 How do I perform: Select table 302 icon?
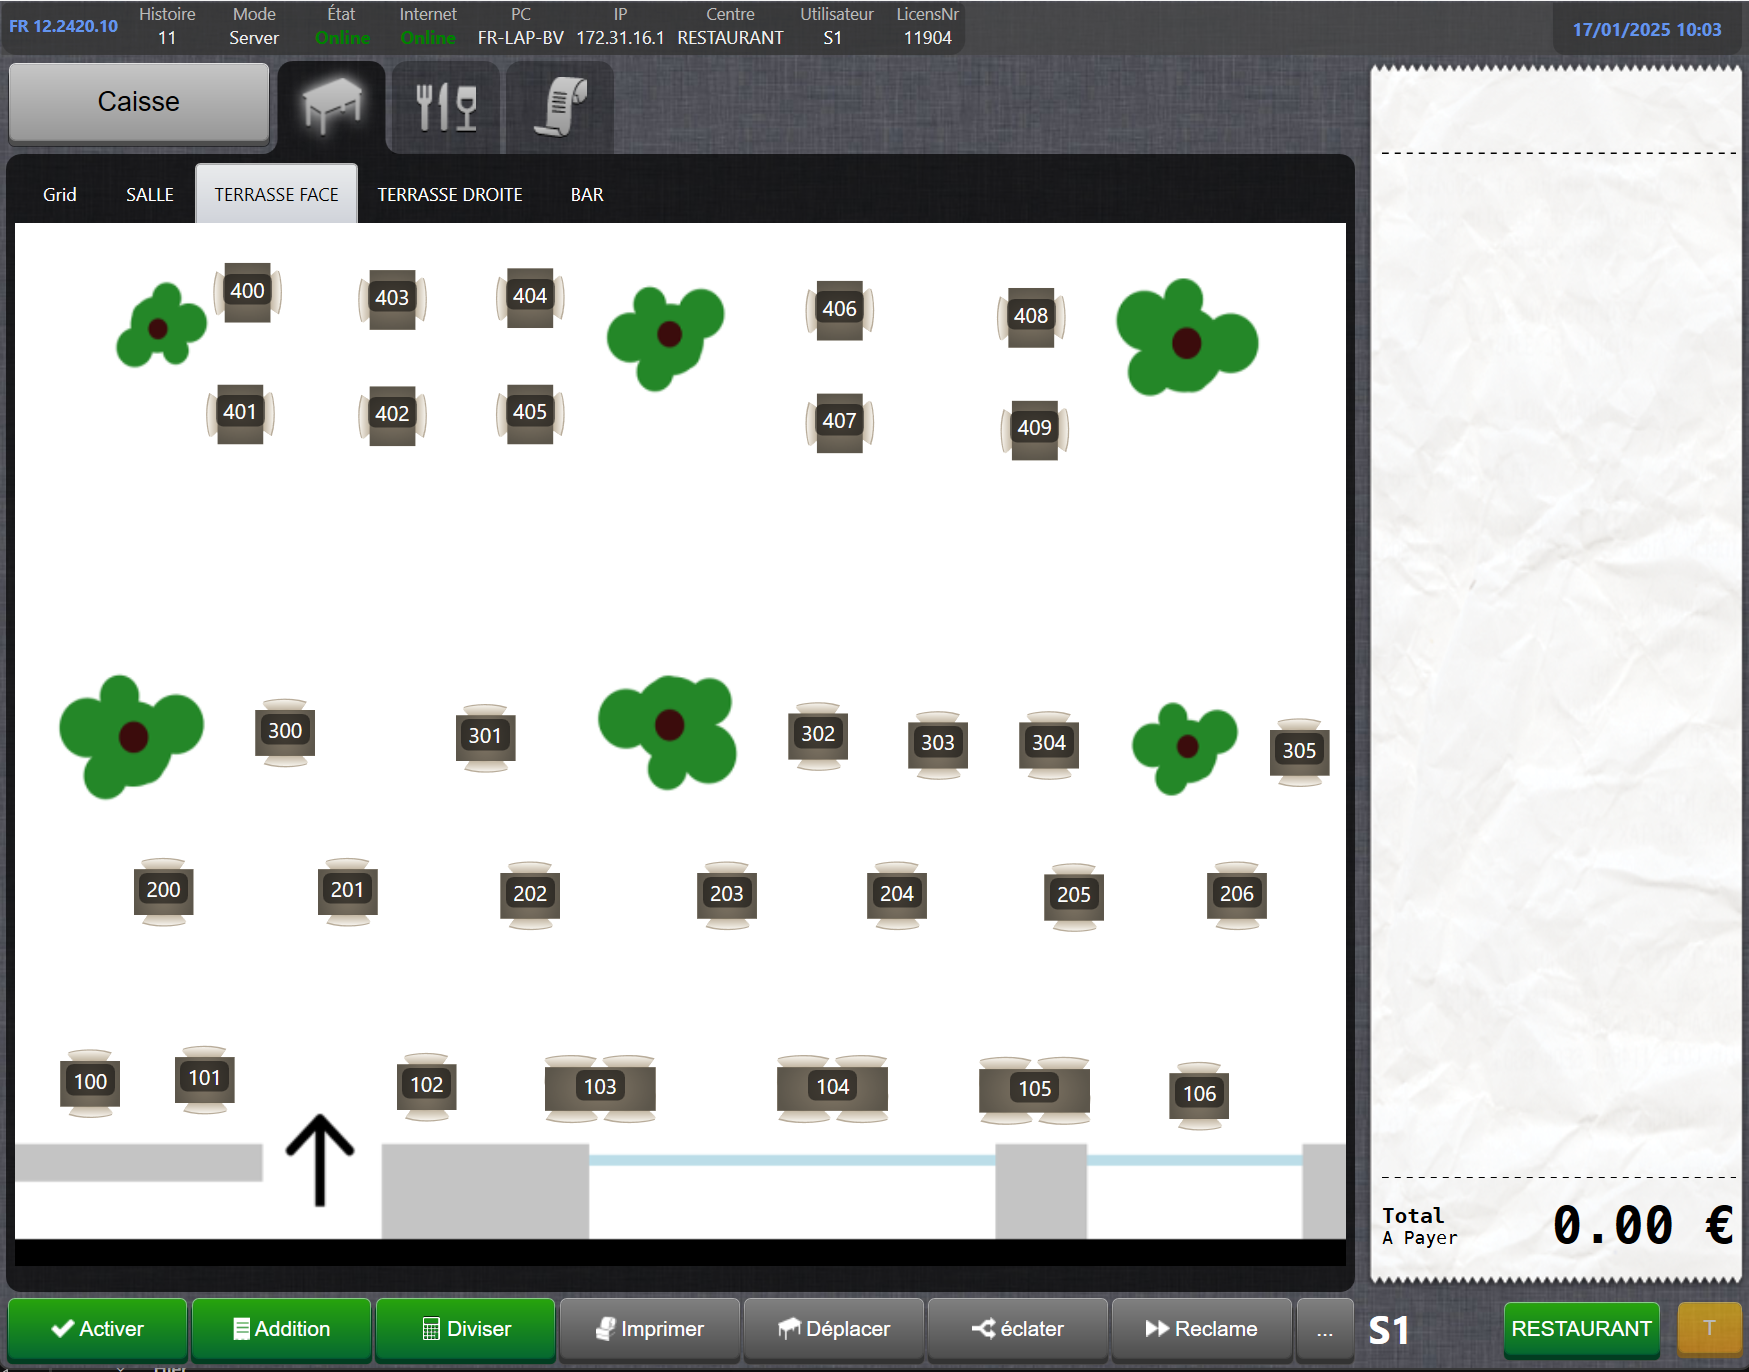pyautogui.click(x=817, y=735)
